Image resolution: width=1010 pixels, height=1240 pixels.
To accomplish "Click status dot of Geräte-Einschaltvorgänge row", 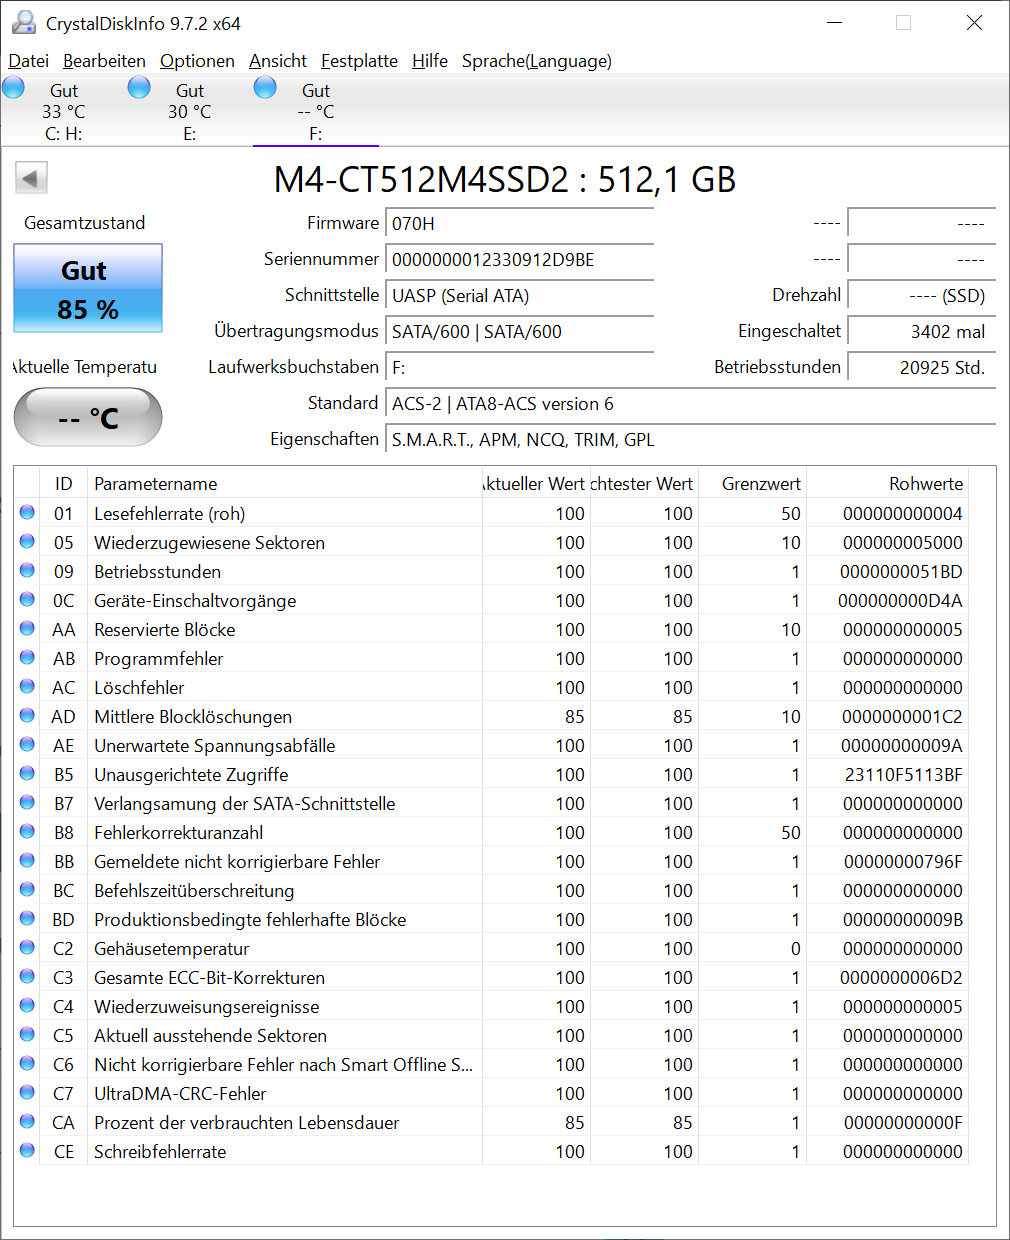I will click(x=27, y=600).
